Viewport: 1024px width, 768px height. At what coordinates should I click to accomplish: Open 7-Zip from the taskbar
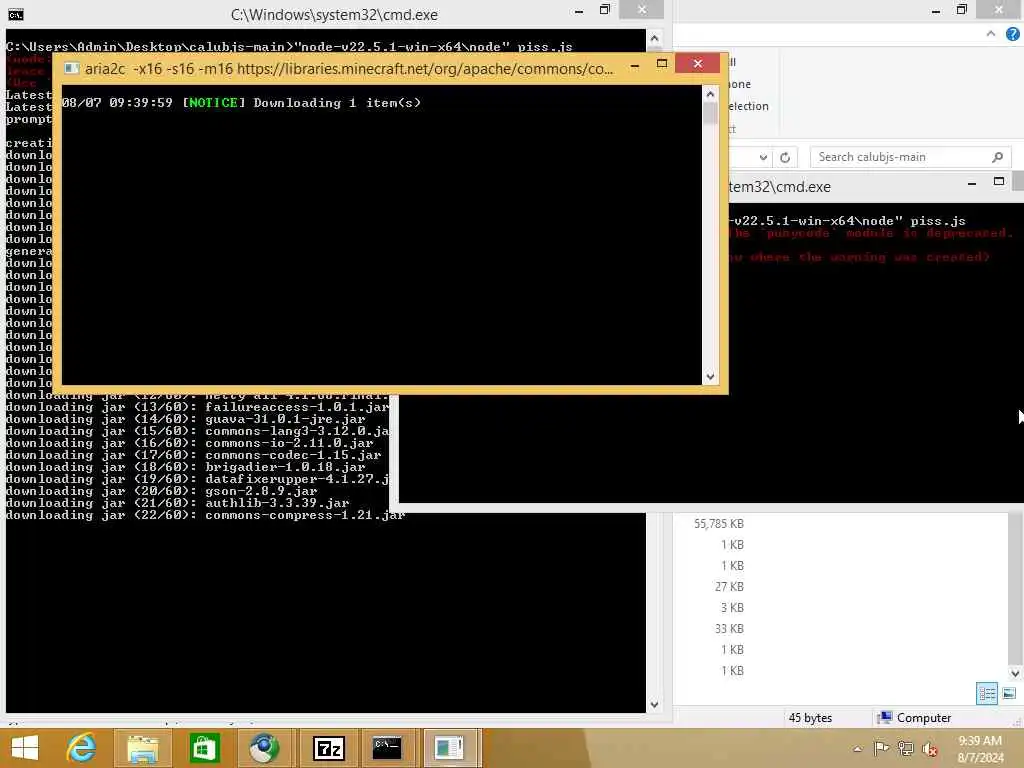328,748
